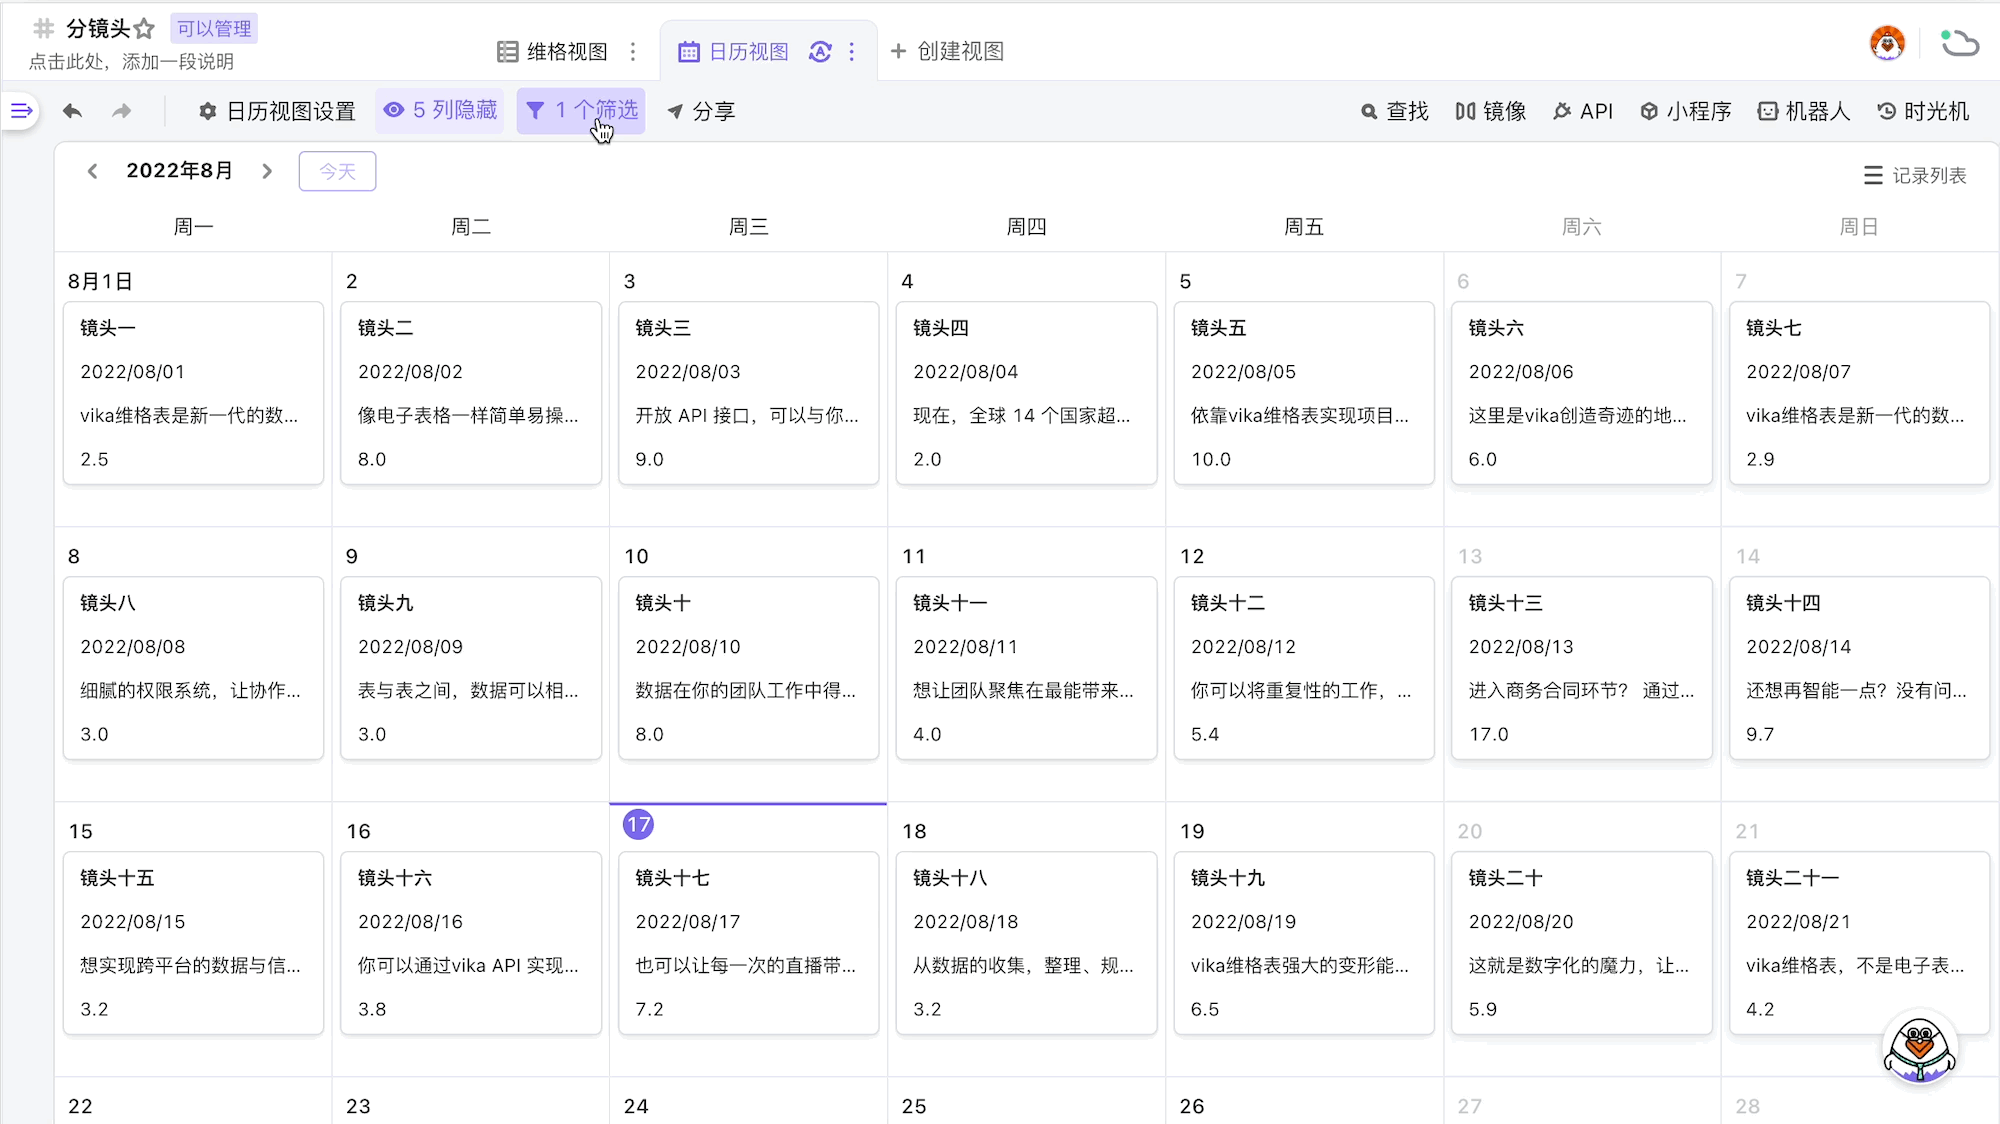This screenshot has height=1124, width=2000.
Task: Click 分享 share button
Action: click(701, 111)
